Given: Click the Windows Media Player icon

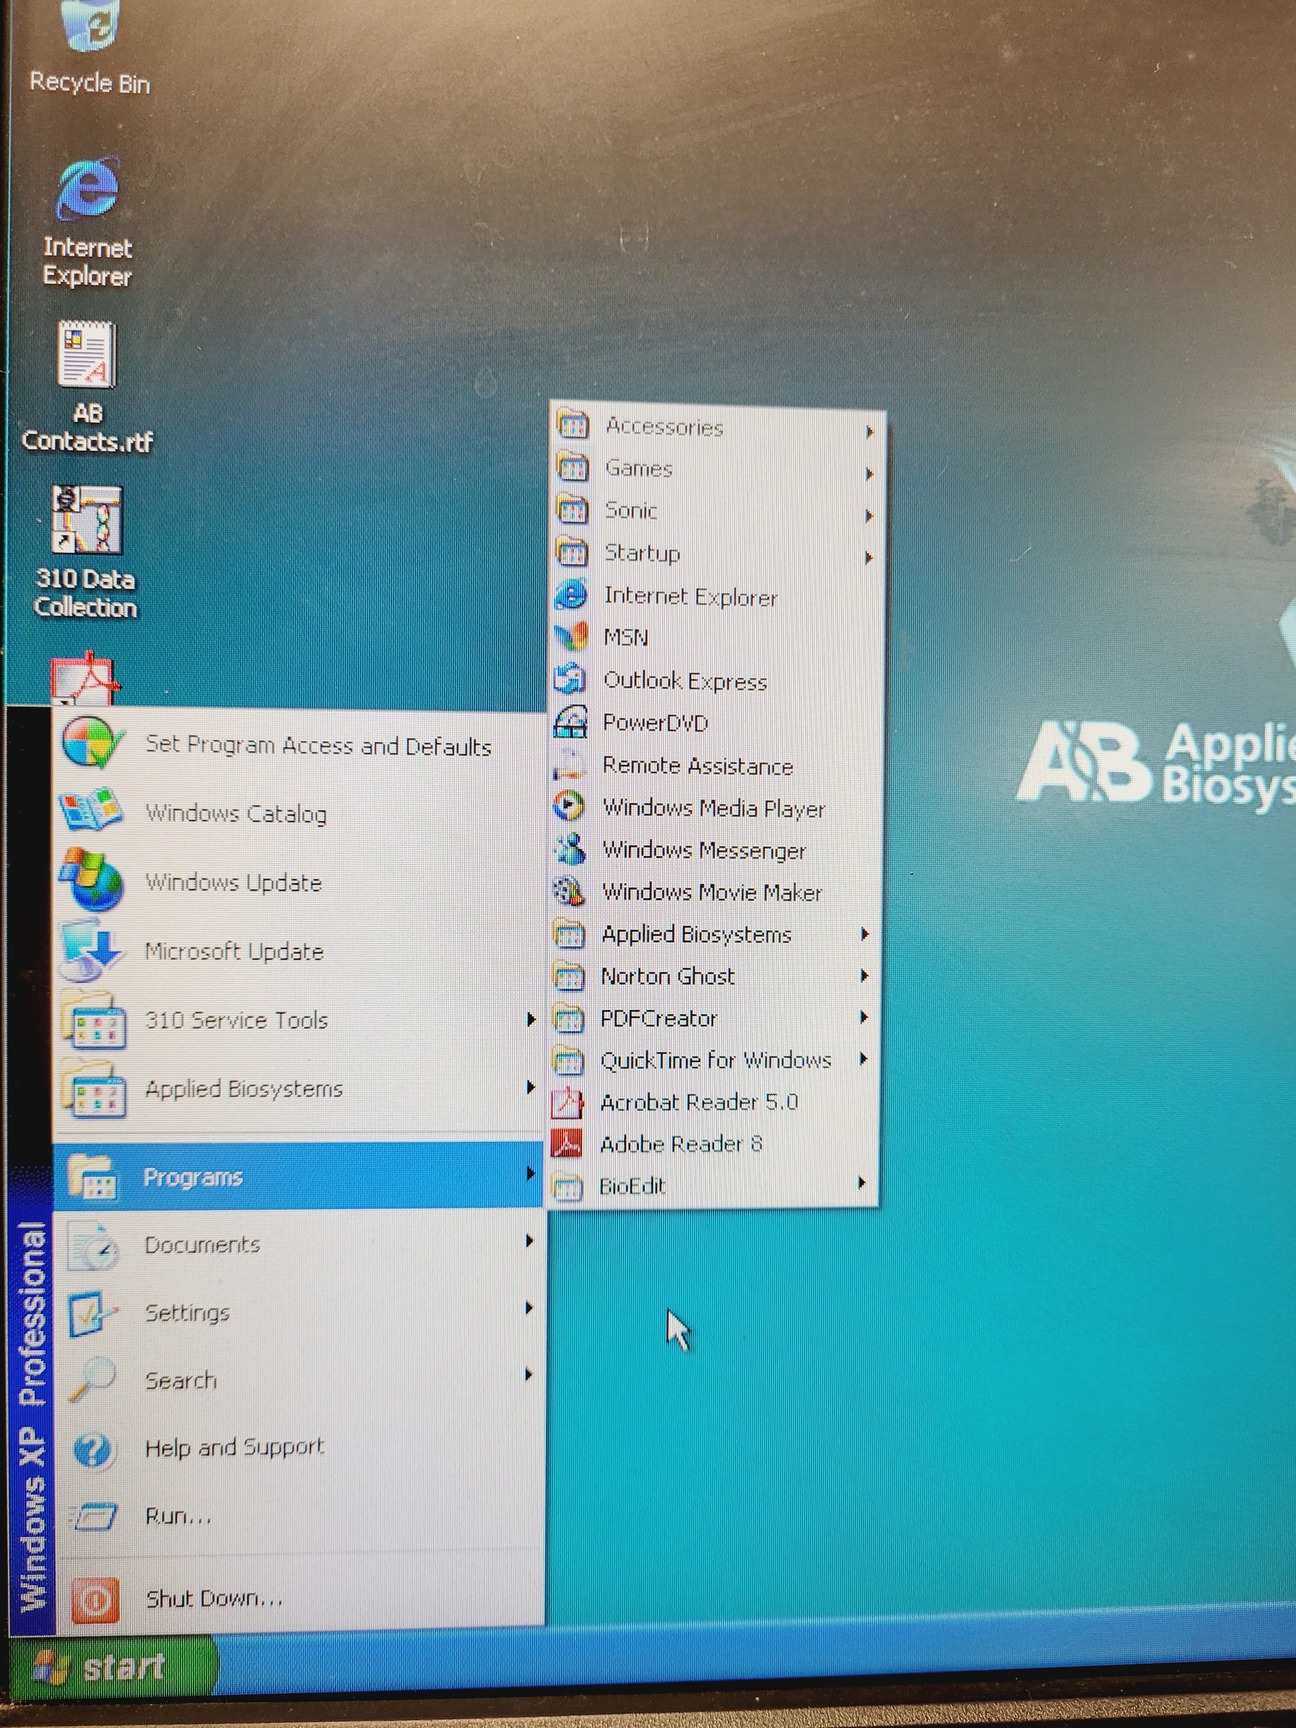Looking at the screenshot, I should click(569, 806).
